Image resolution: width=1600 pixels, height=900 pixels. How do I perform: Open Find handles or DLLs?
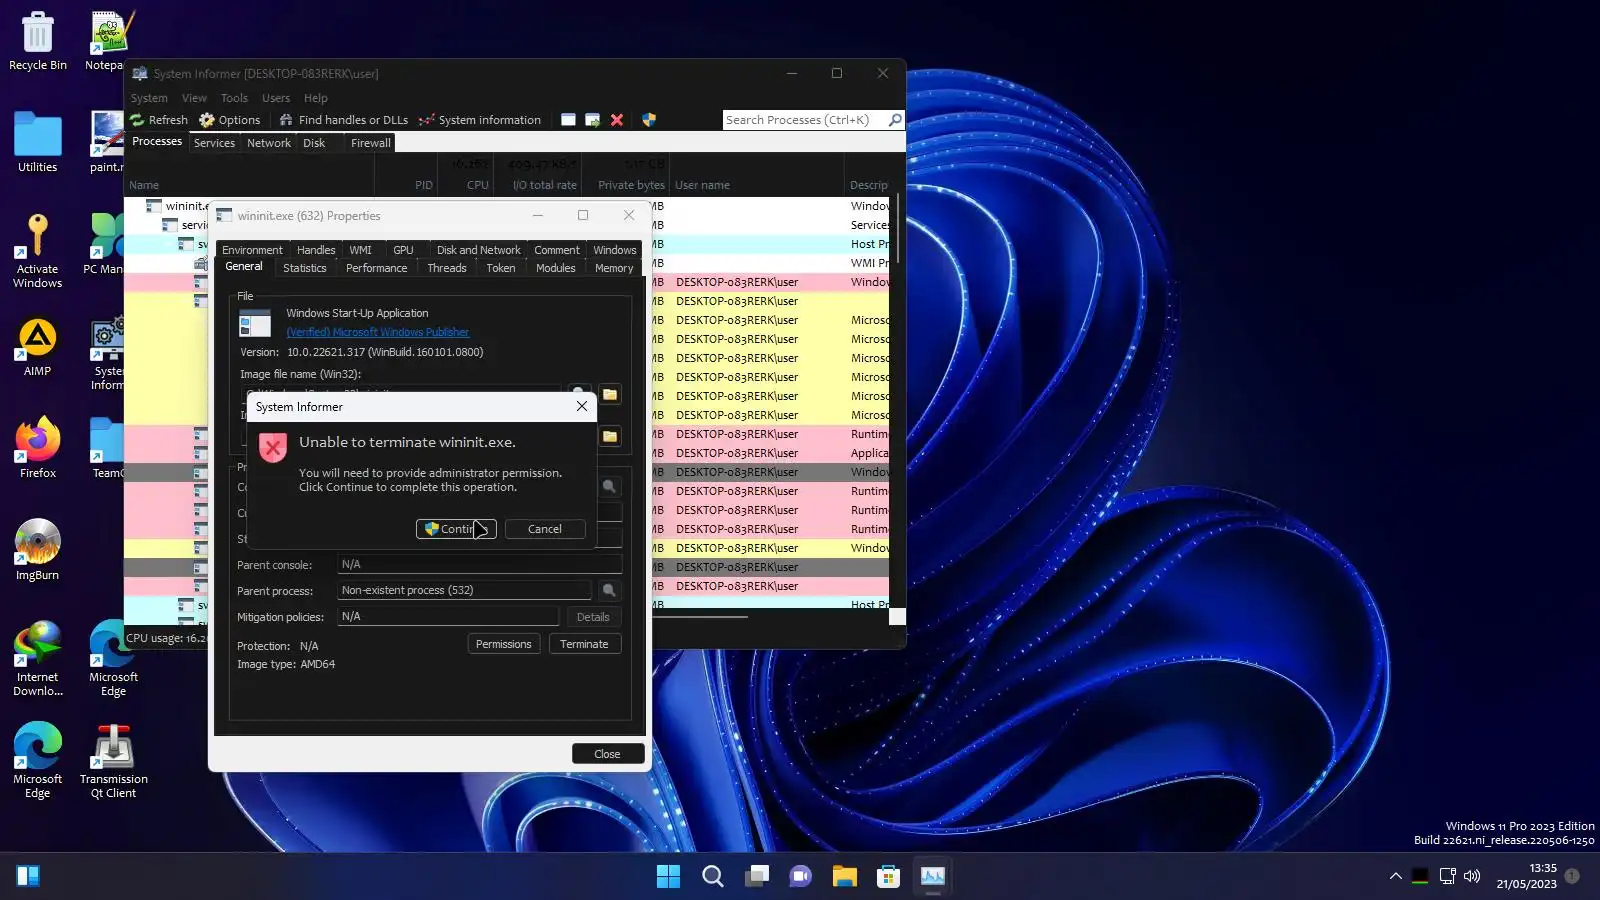(344, 120)
